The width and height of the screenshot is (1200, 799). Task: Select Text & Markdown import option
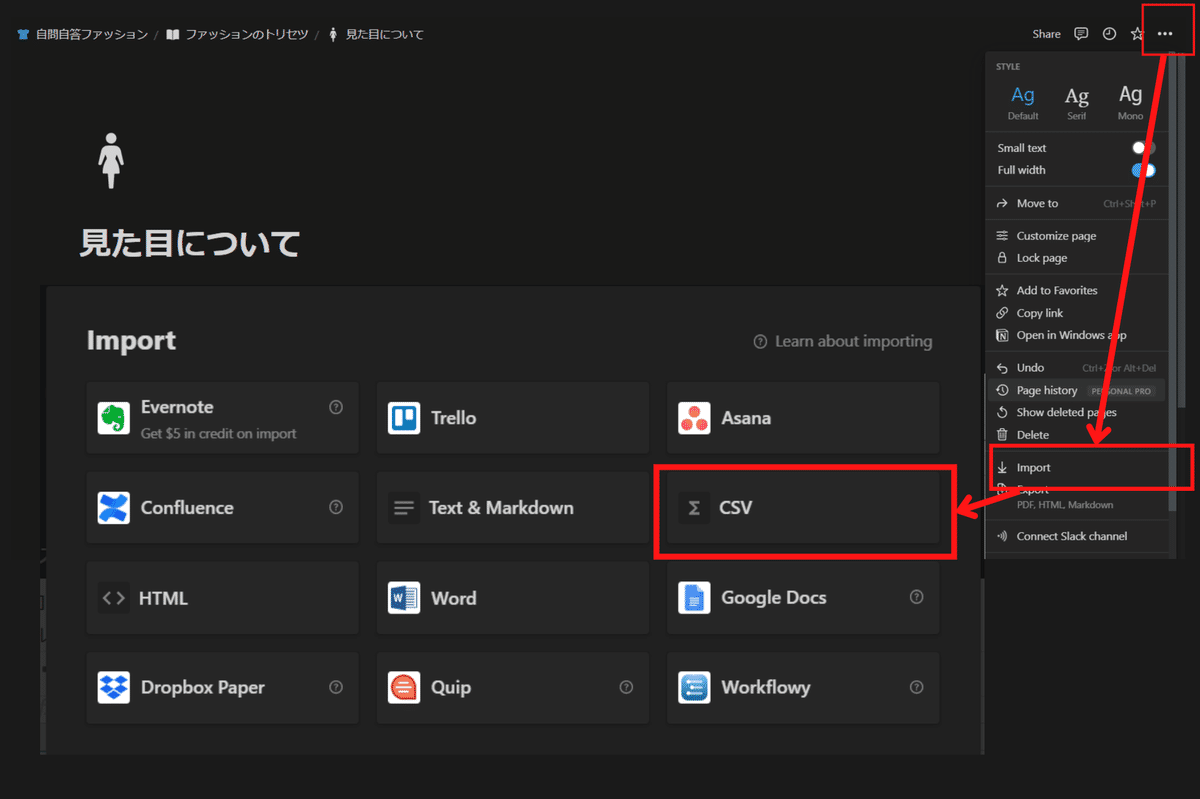tap(513, 508)
